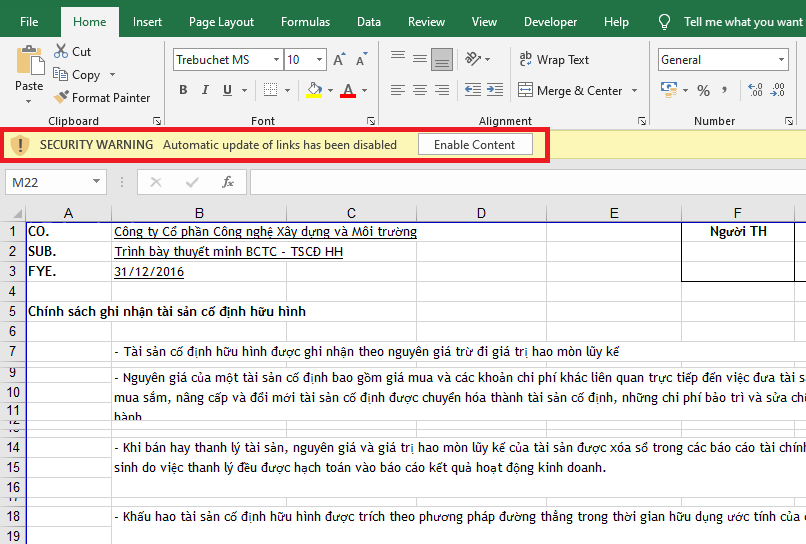Viewport: 806px width, 544px height.
Task: Click the Format Painter brush
Action: (x=62, y=98)
